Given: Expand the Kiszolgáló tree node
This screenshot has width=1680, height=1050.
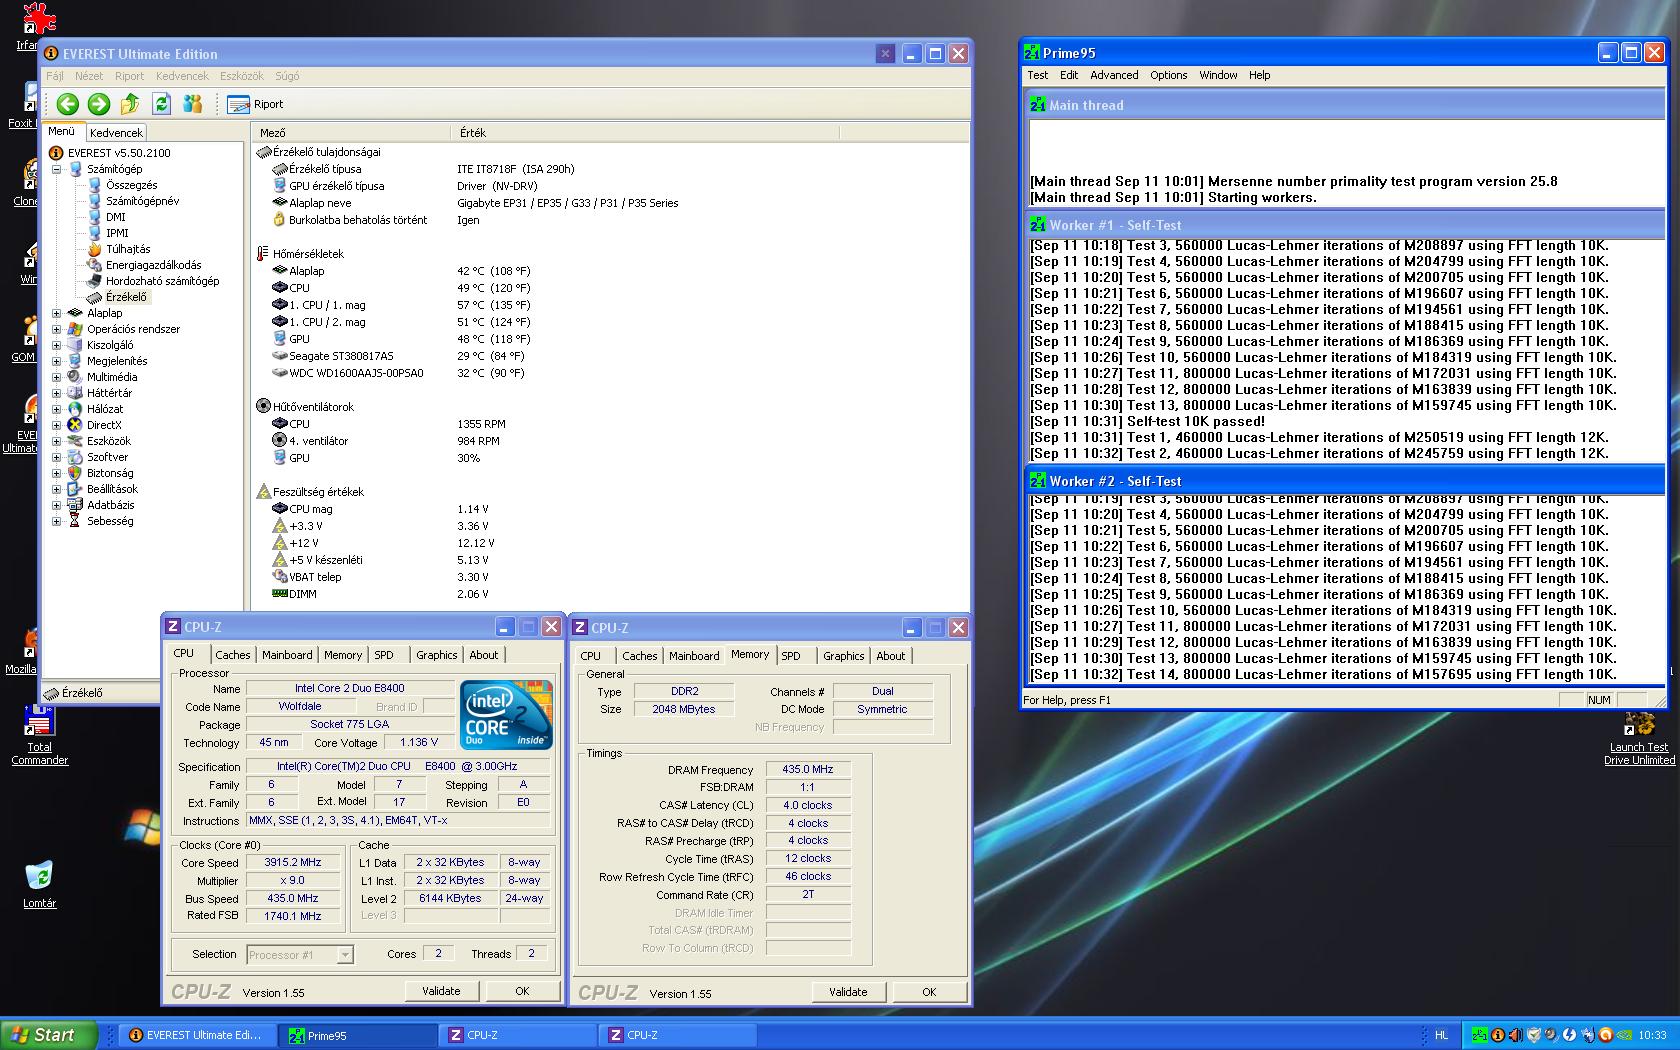Looking at the screenshot, I should 57,345.
